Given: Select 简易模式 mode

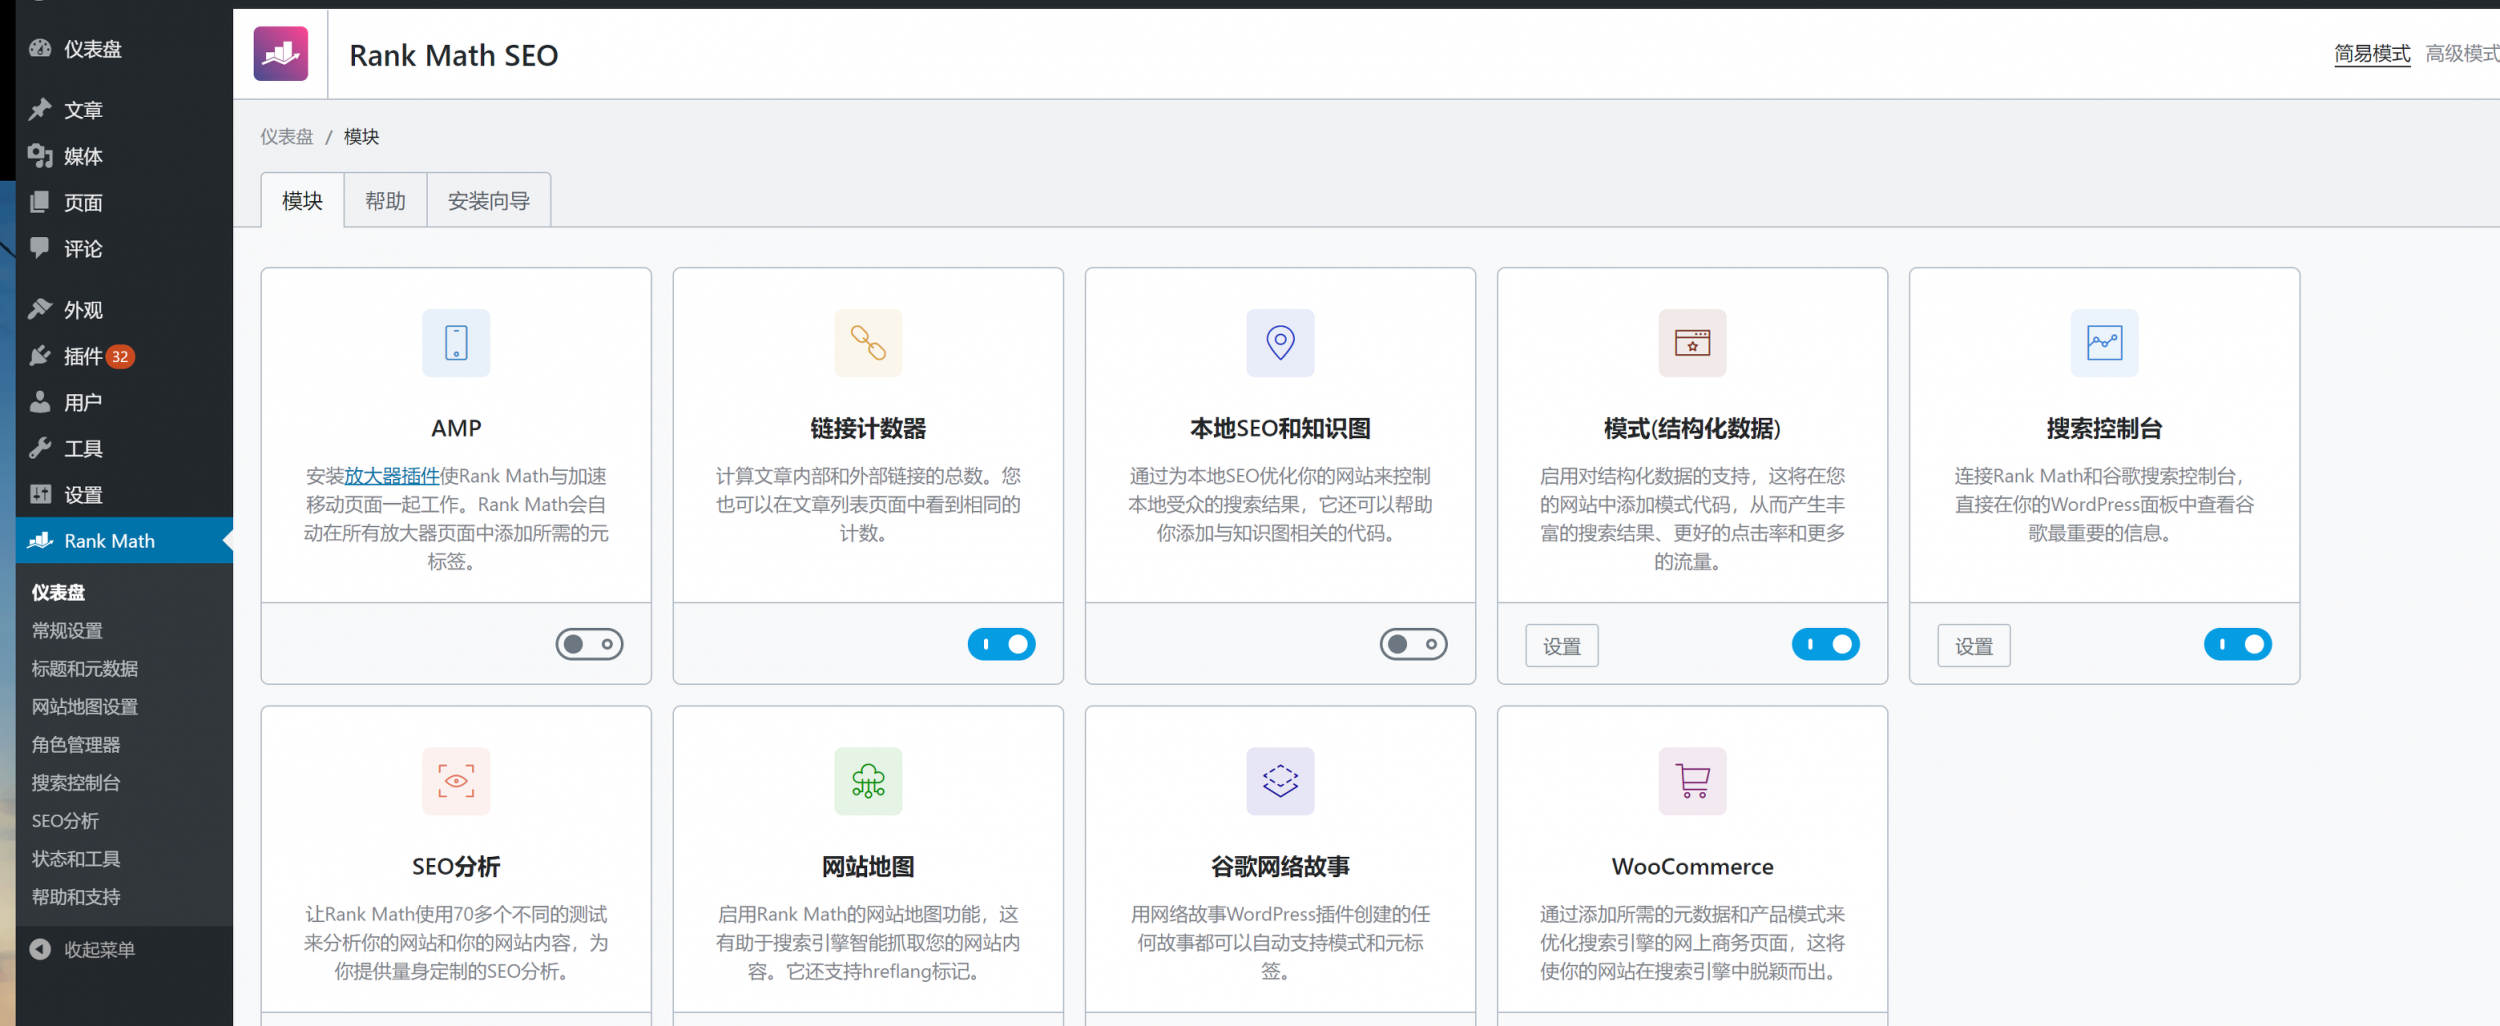Looking at the screenshot, I should click(x=2372, y=53).
